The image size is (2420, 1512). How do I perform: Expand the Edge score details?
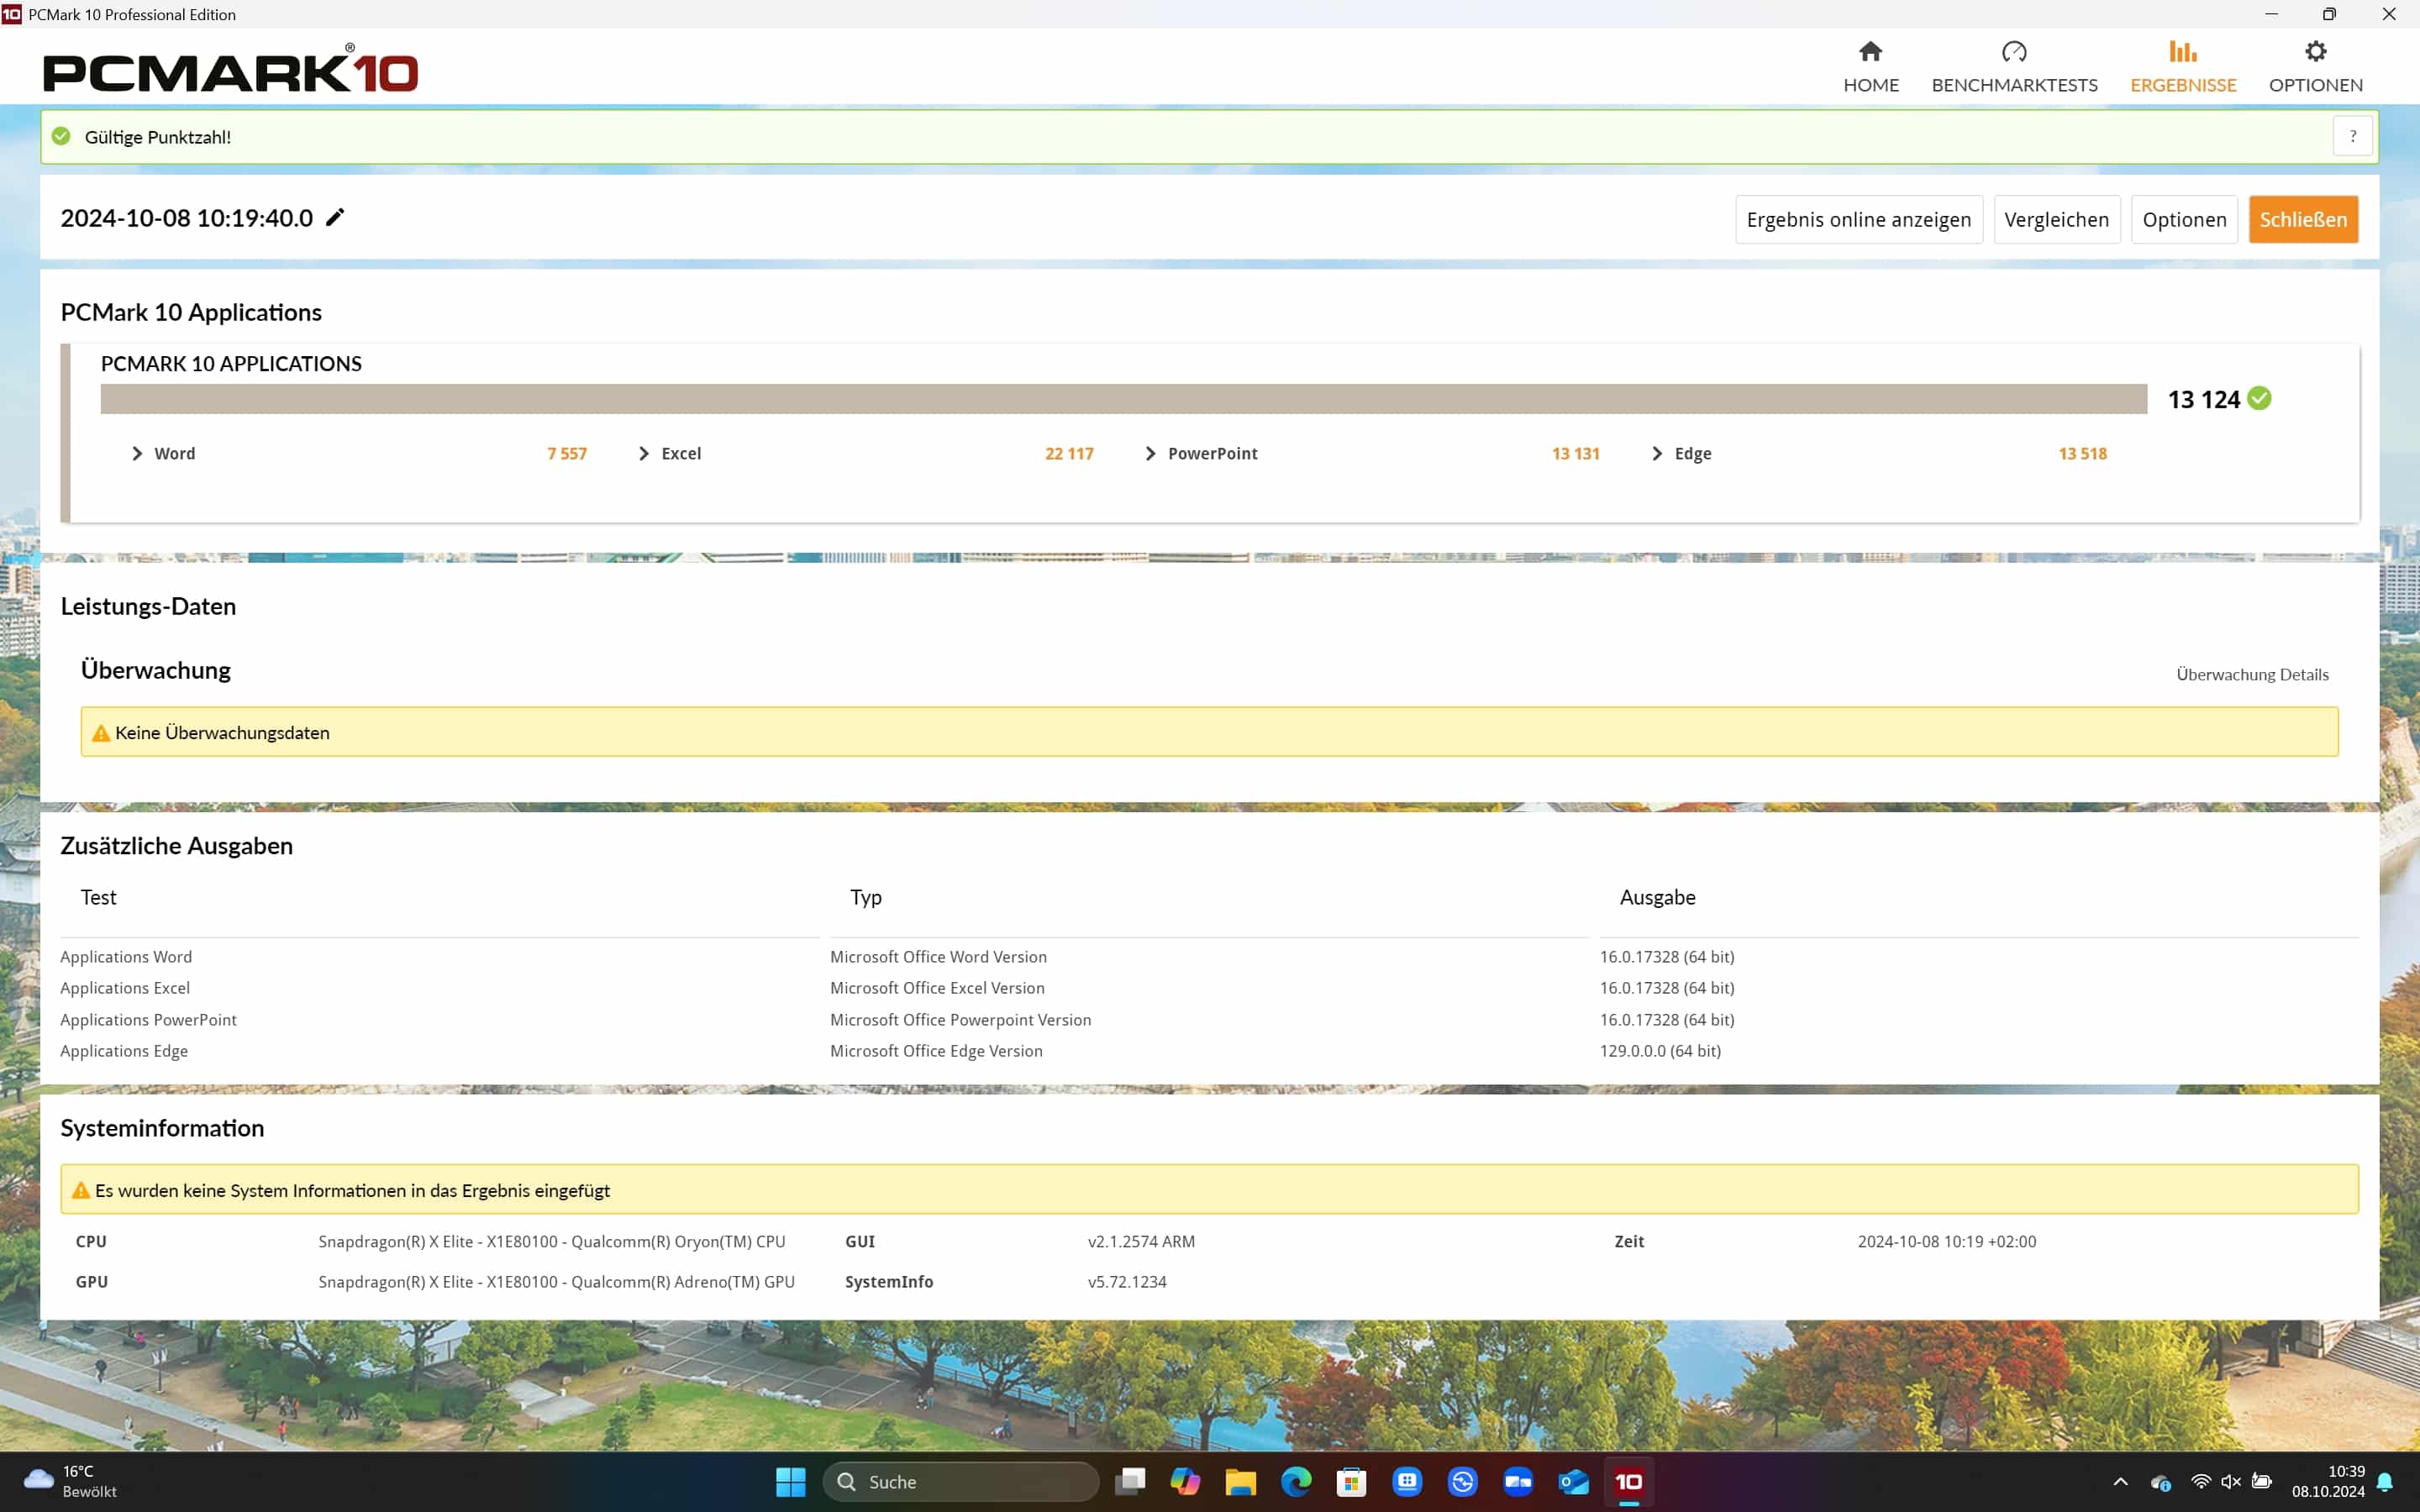pos(1657,453)
